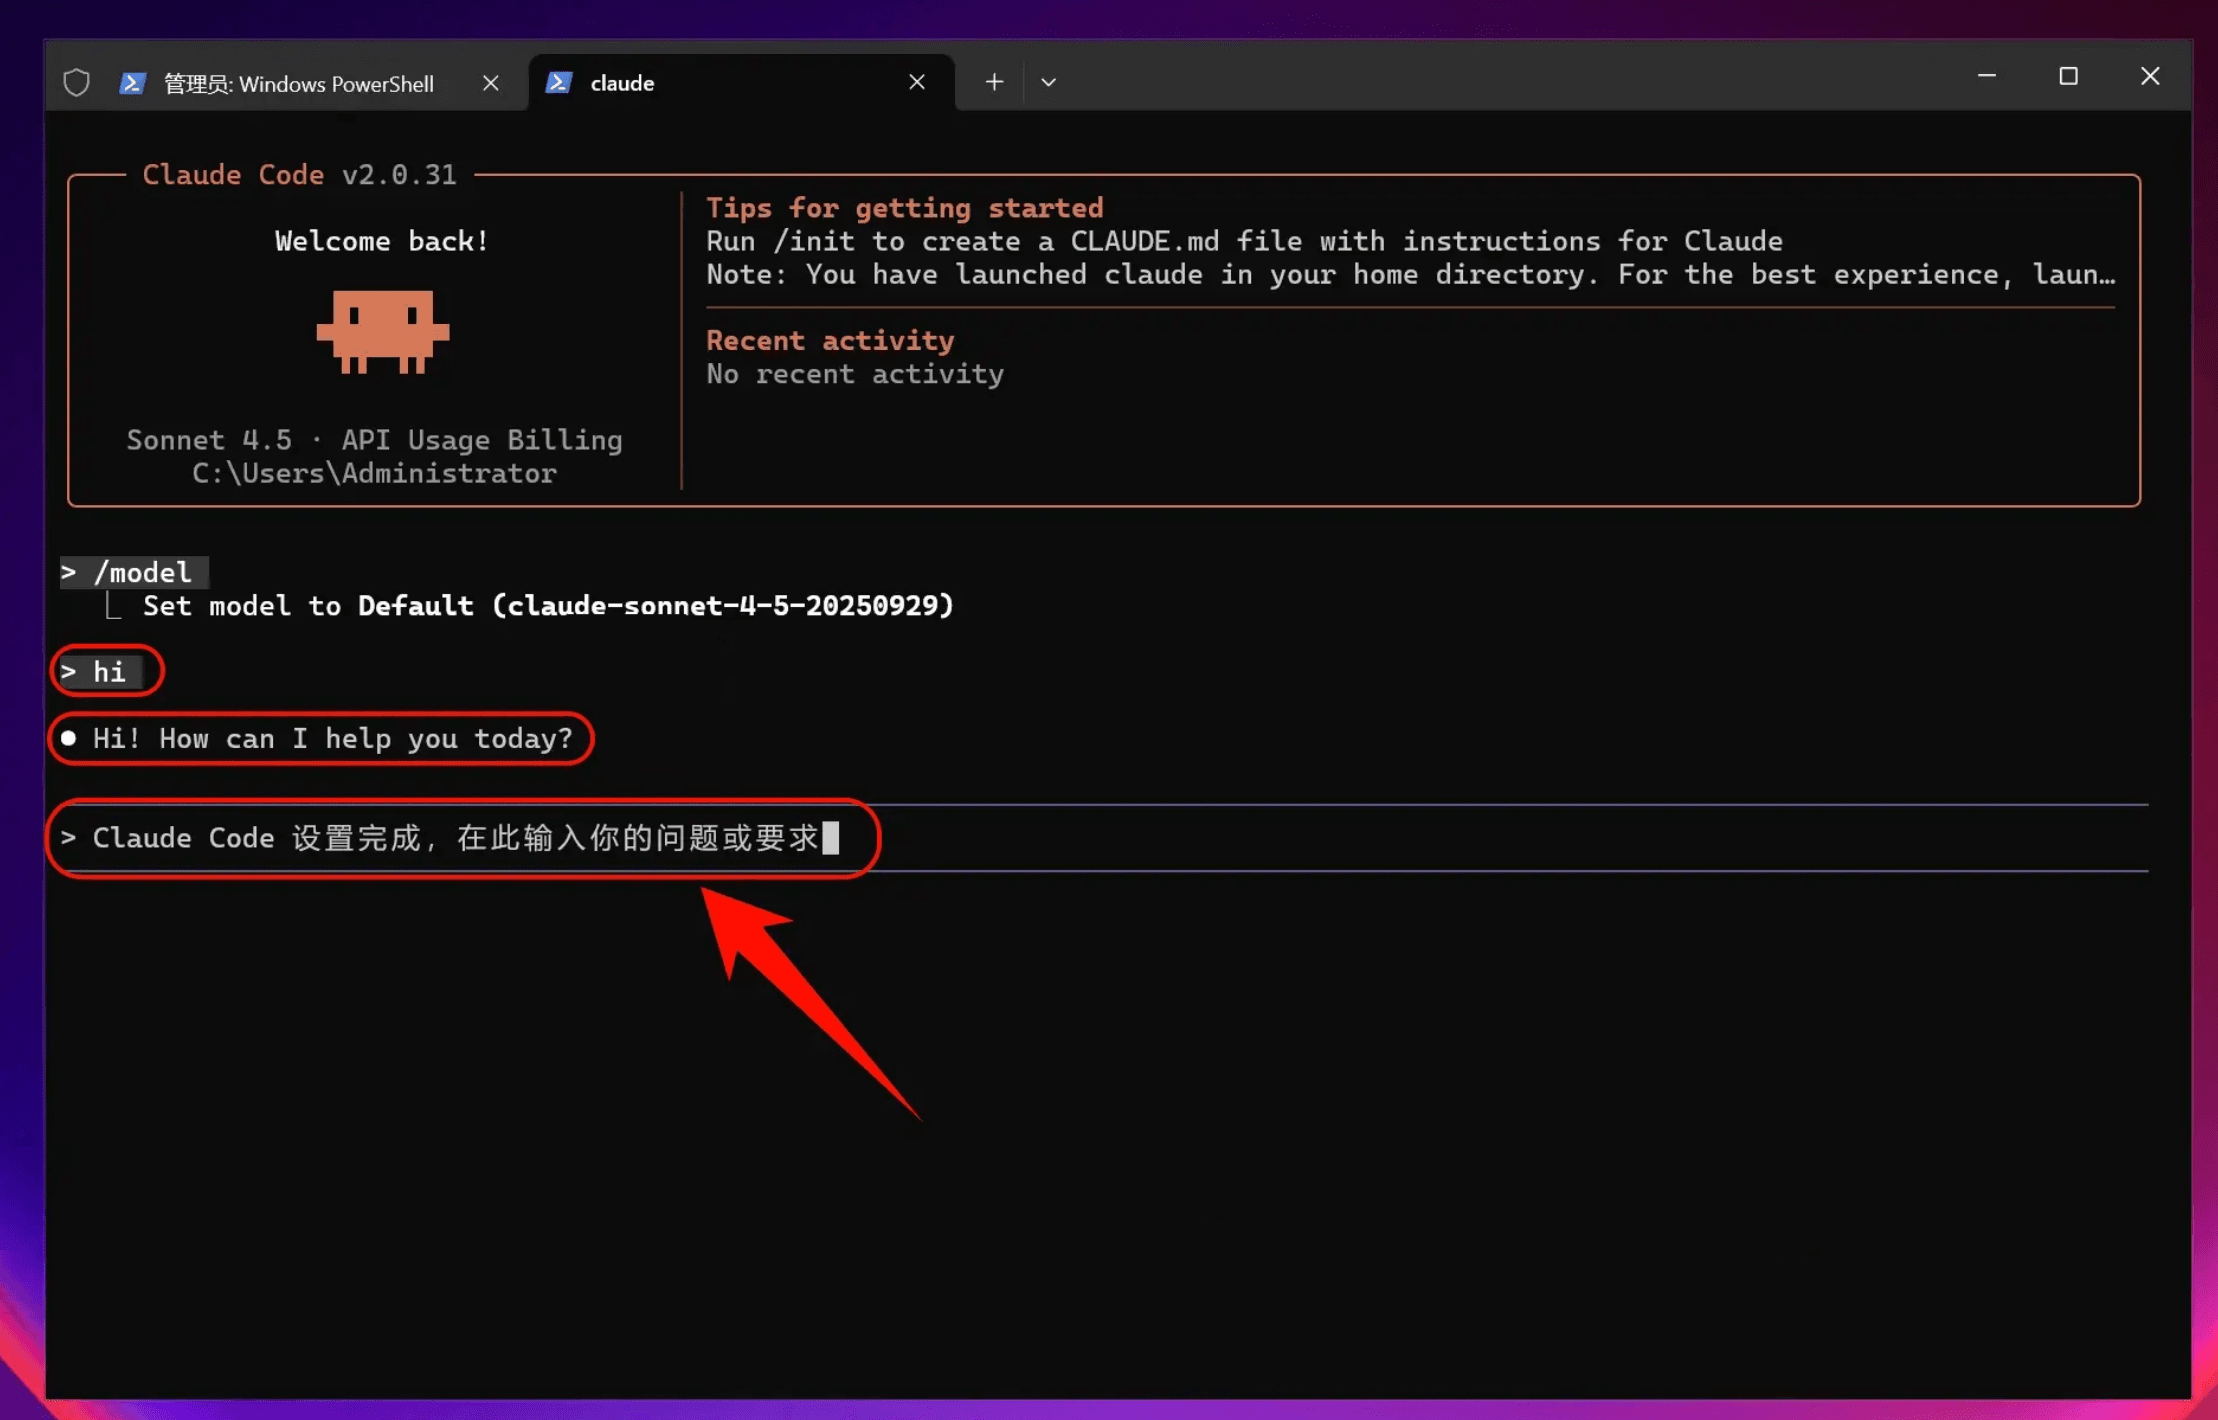
Task: Close the Windows PowerShell admin tab
Action: tap(490, 83)
